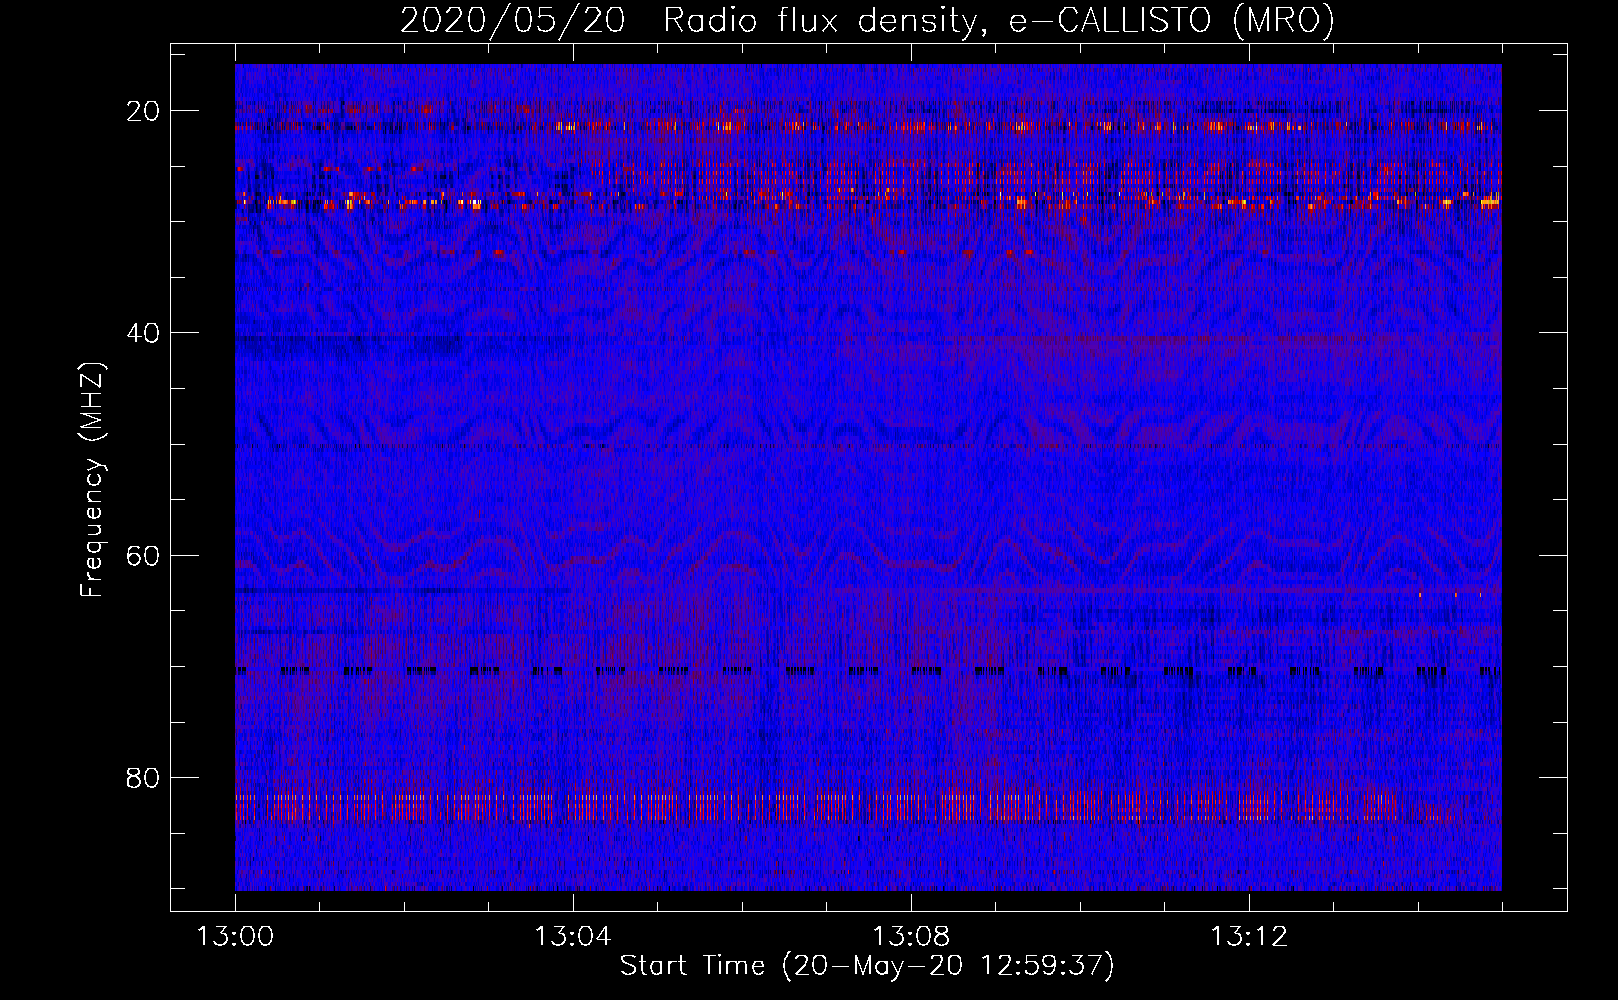Click the 'Frequency (MHZ)' axis label
Viewport: 1618px width, 1000px height.
[92, 480]
